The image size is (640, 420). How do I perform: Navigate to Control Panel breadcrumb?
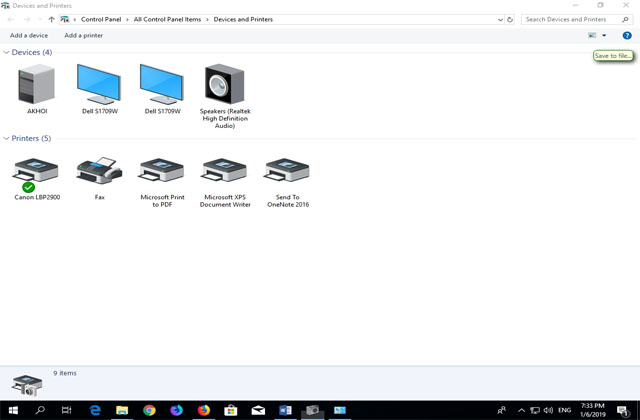[101, 19]
